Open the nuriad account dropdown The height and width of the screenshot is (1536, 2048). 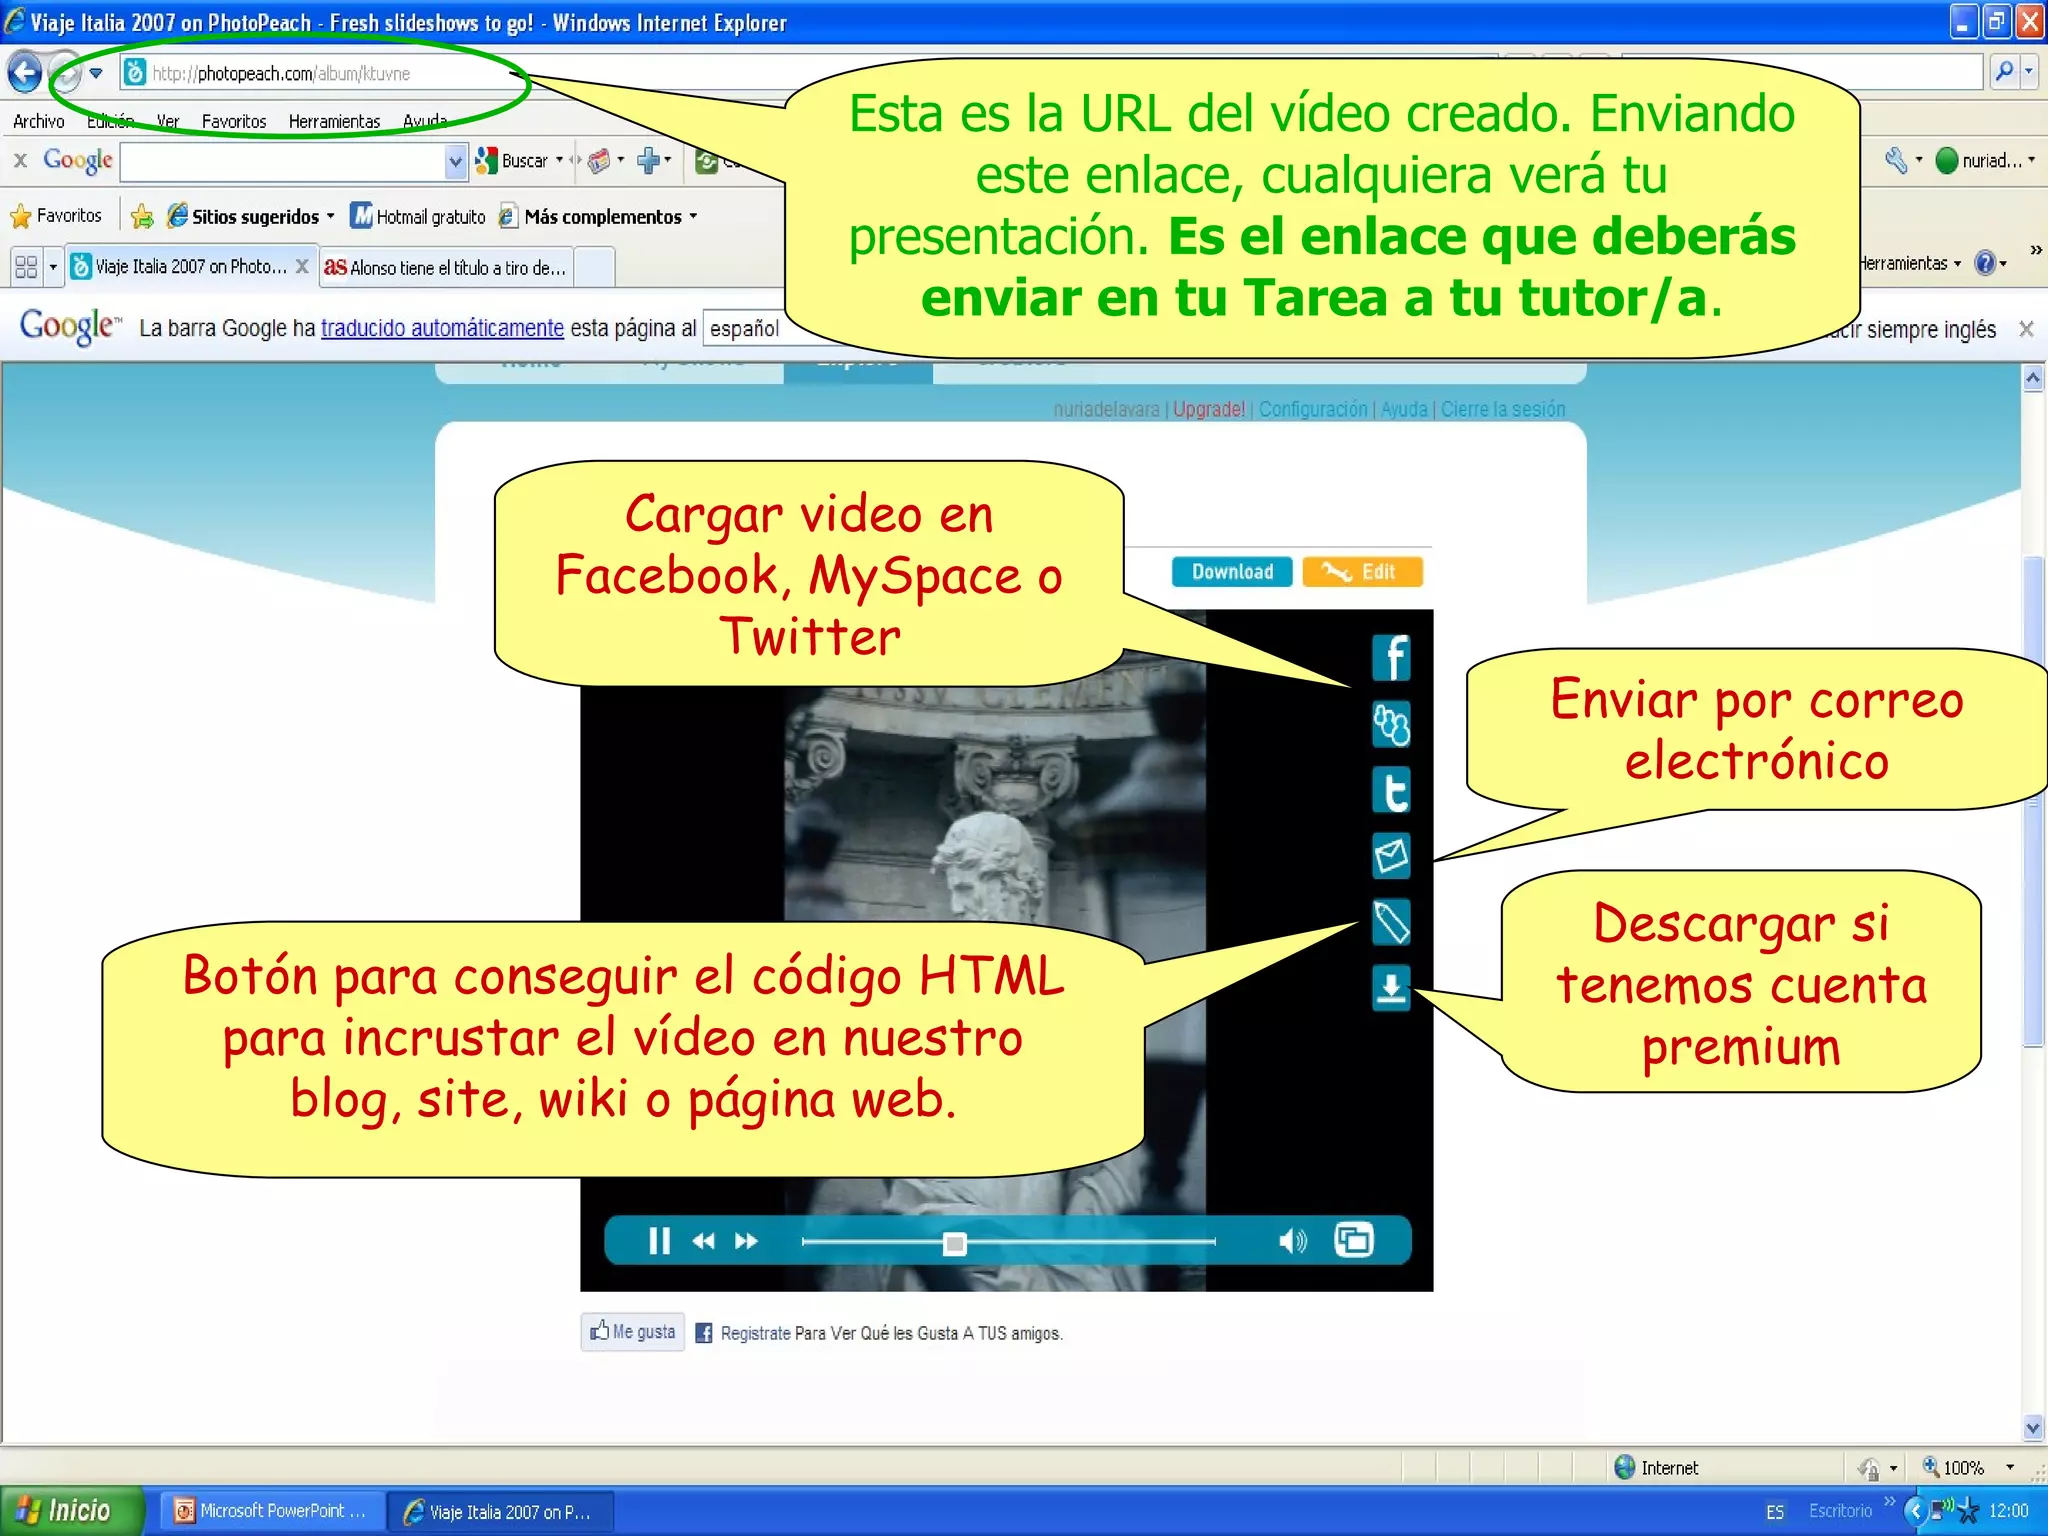click(x=1985, y=161)
